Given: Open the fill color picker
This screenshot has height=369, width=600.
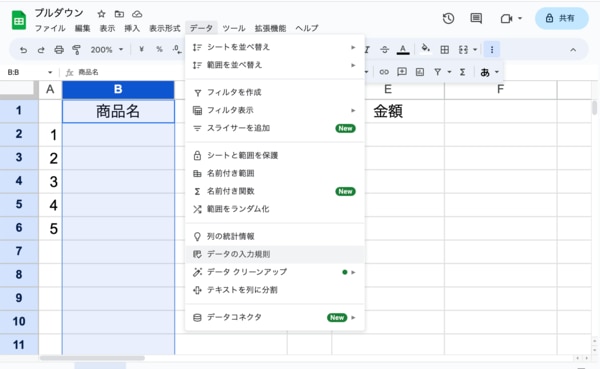Looking at the screenshot, I should 425,49.
